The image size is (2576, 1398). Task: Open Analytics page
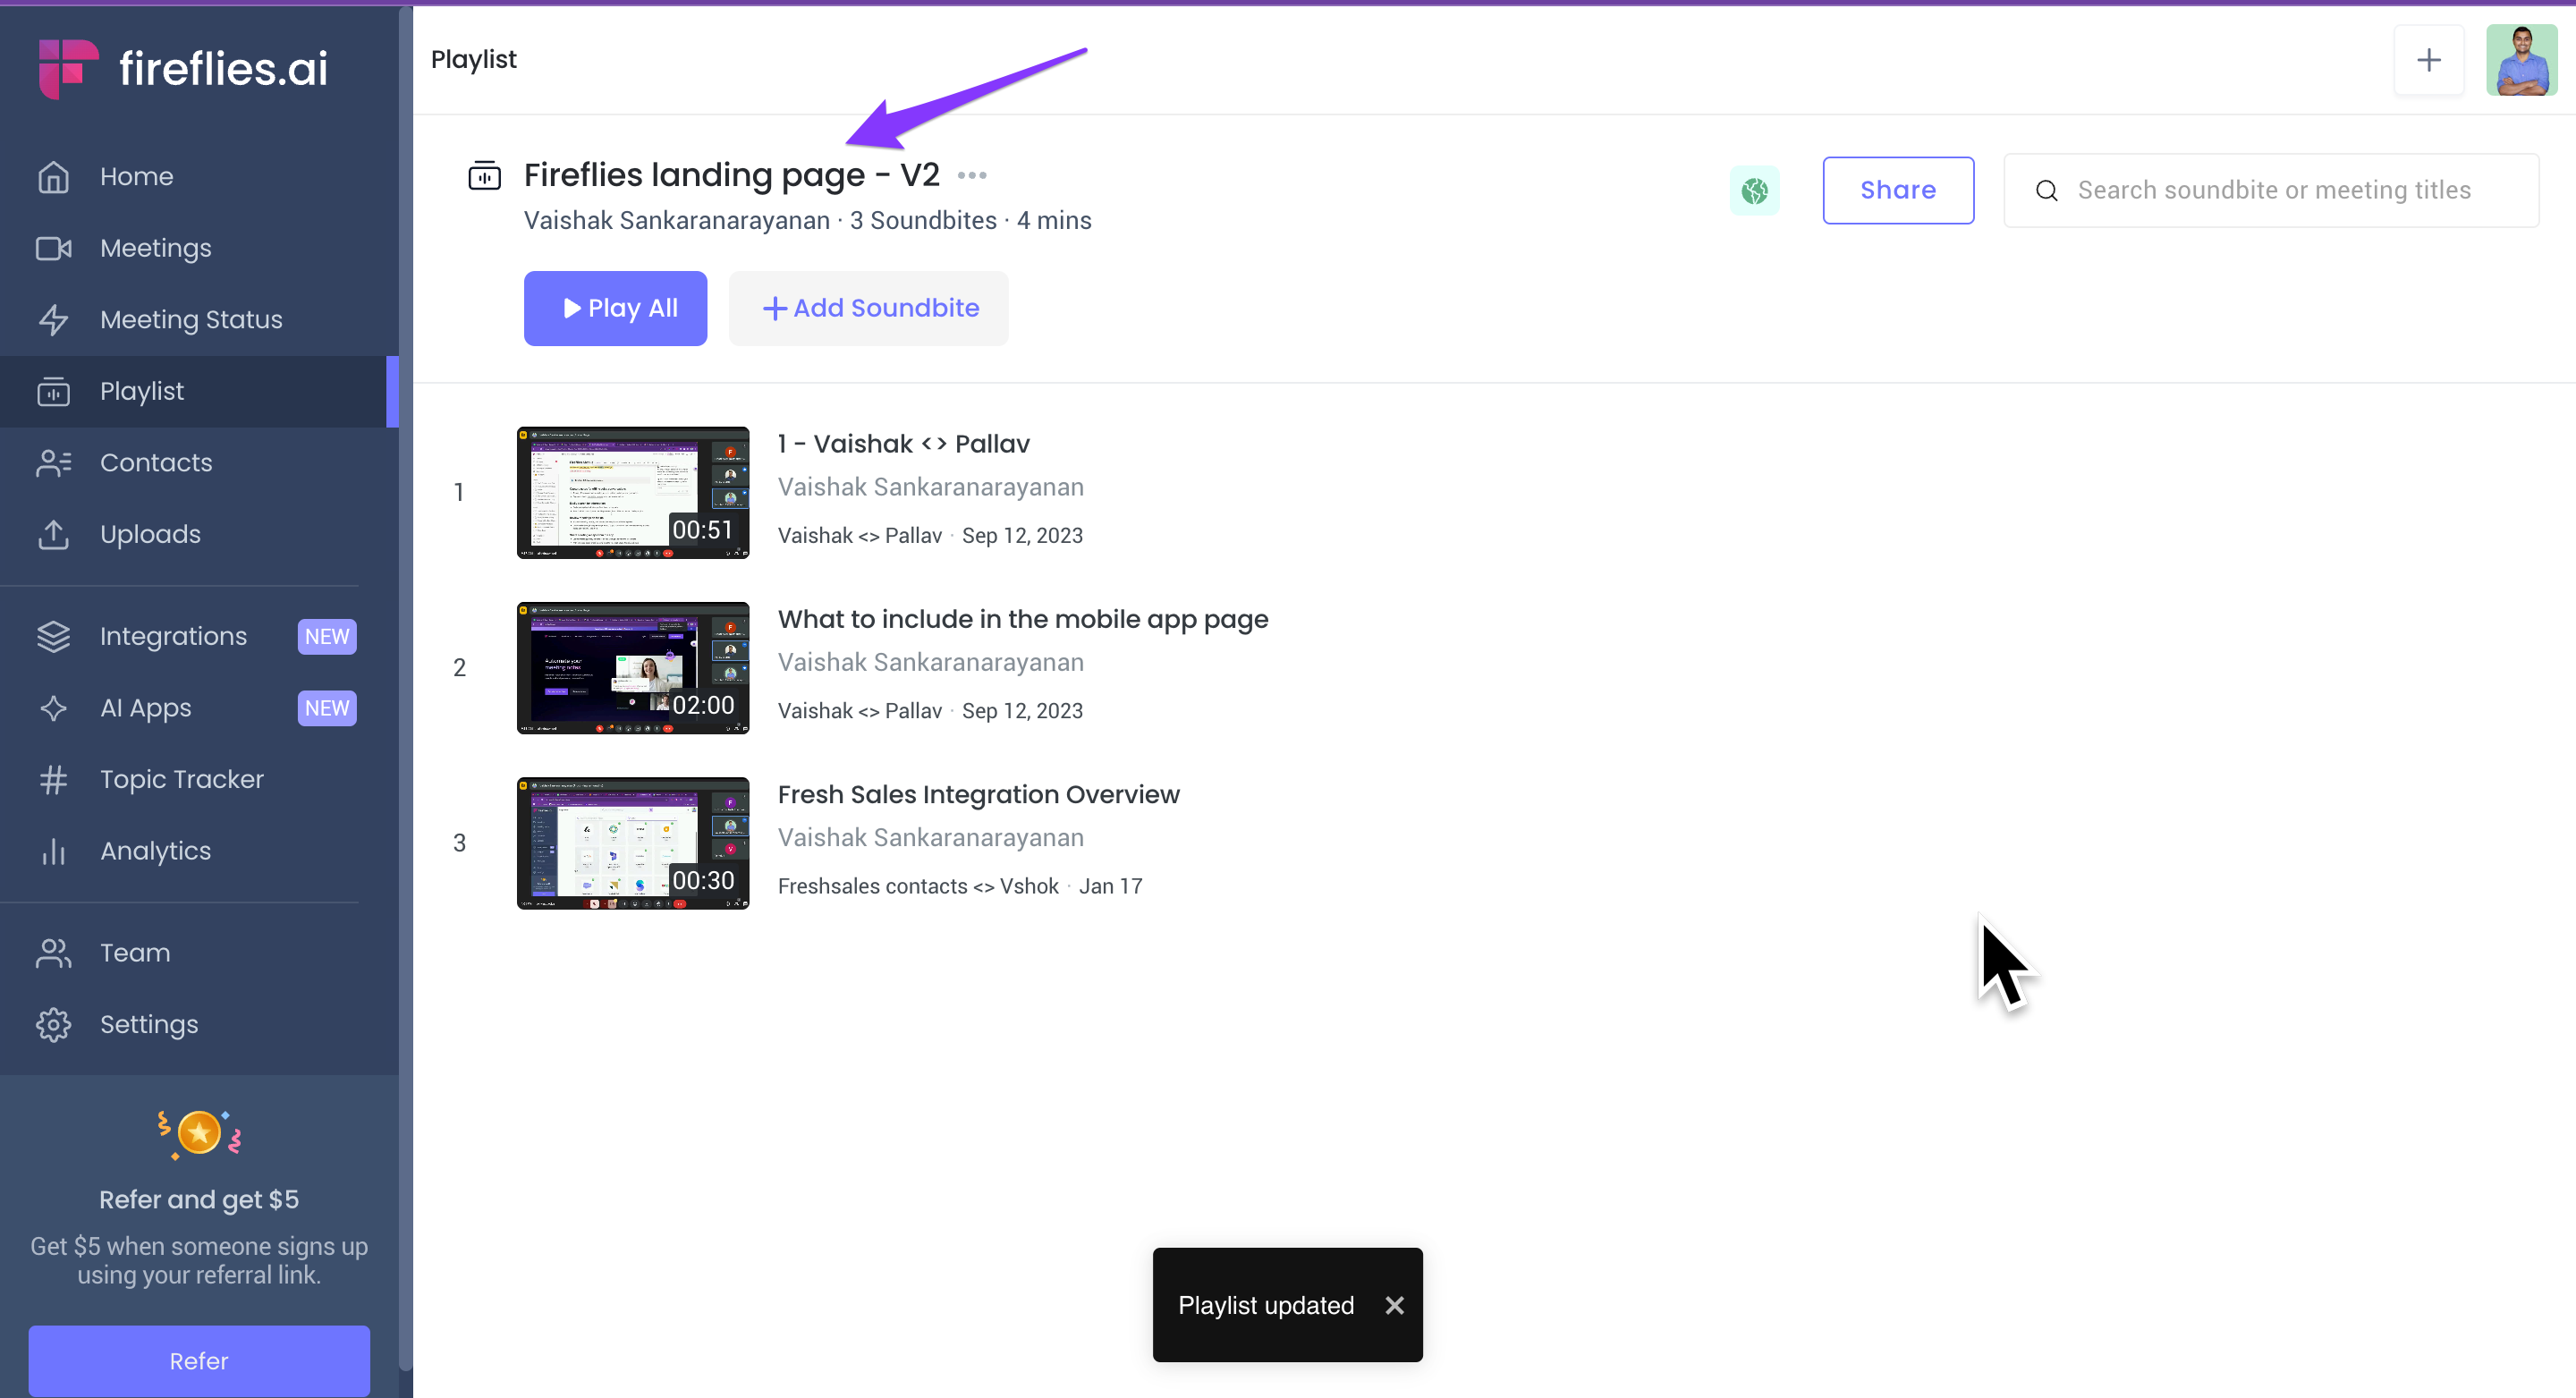(199, 851)
